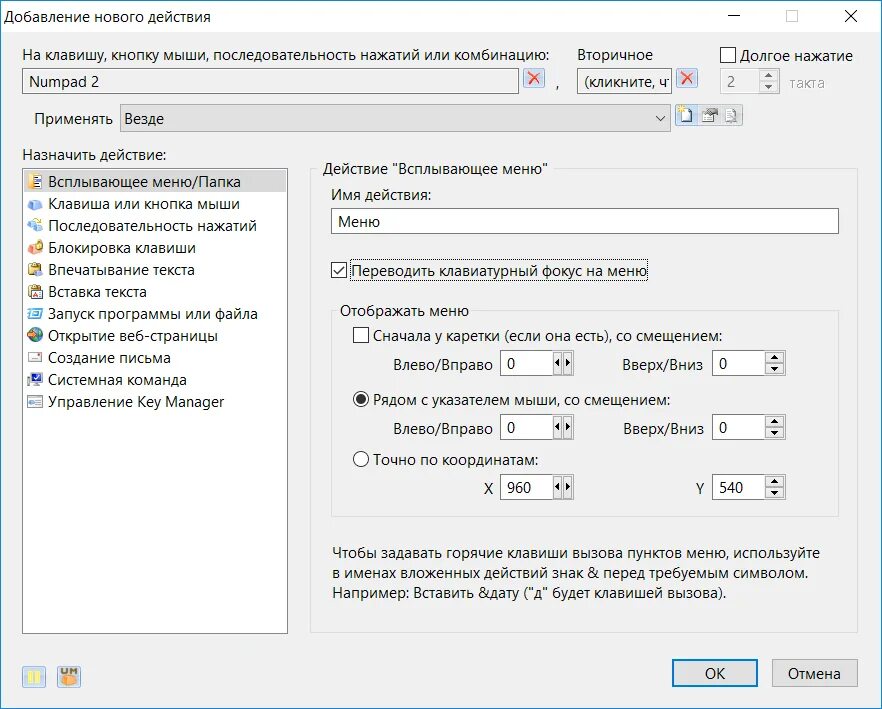This screenshot has width=882, height=709.
Task: Copy the apply-condition rule icon
Action: point(731,115)
